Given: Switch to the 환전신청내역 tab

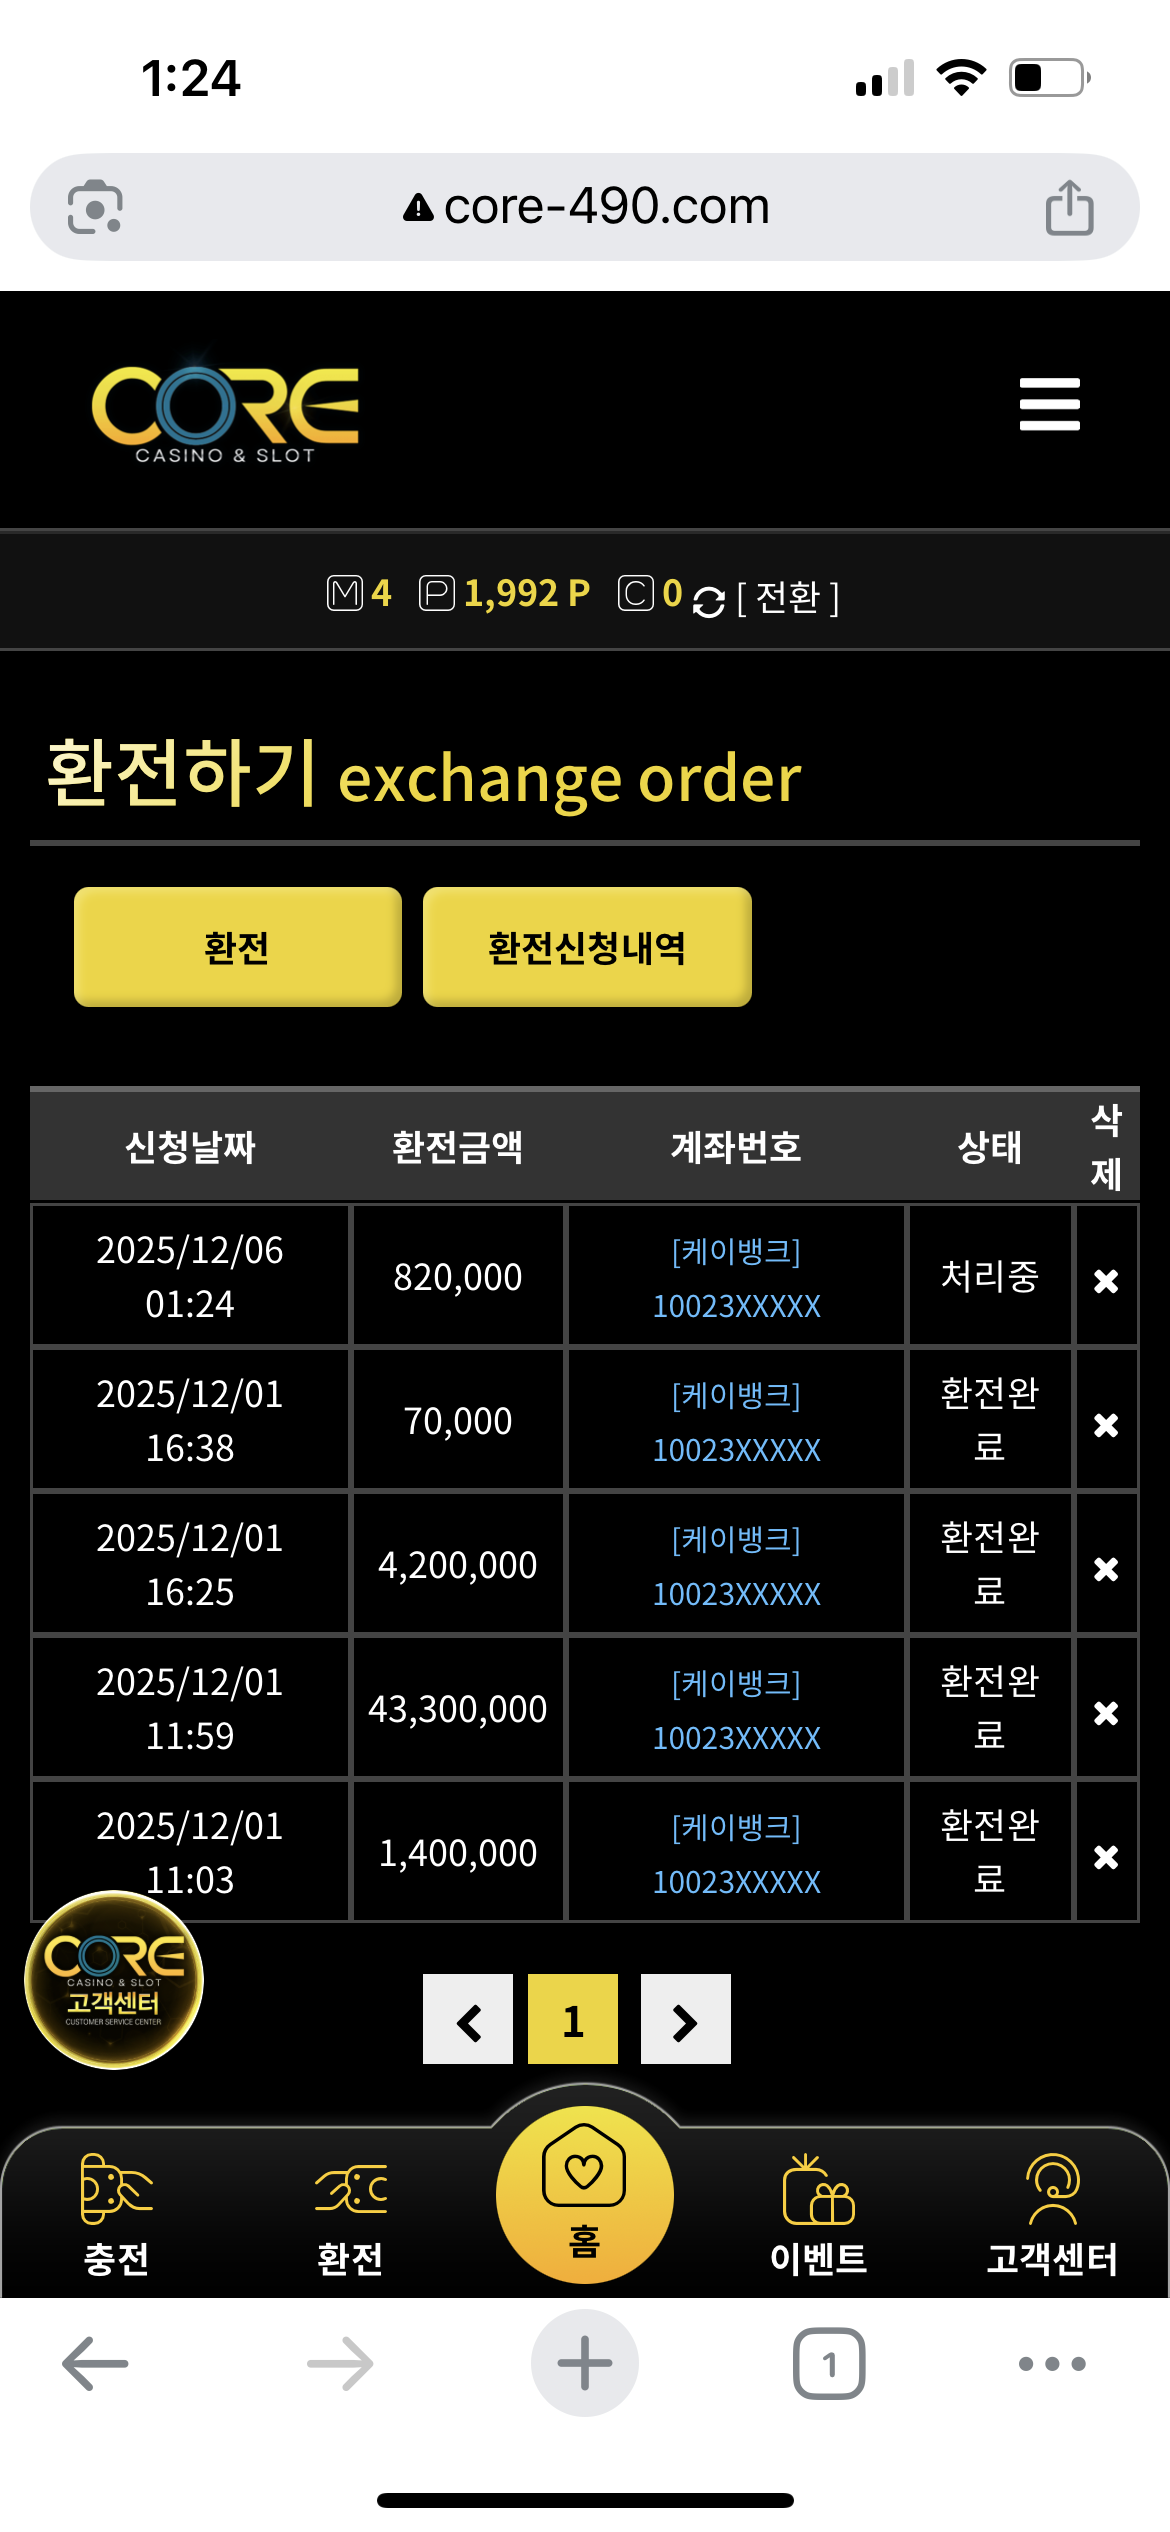Looking at the screenshot, I should (587, 947).
